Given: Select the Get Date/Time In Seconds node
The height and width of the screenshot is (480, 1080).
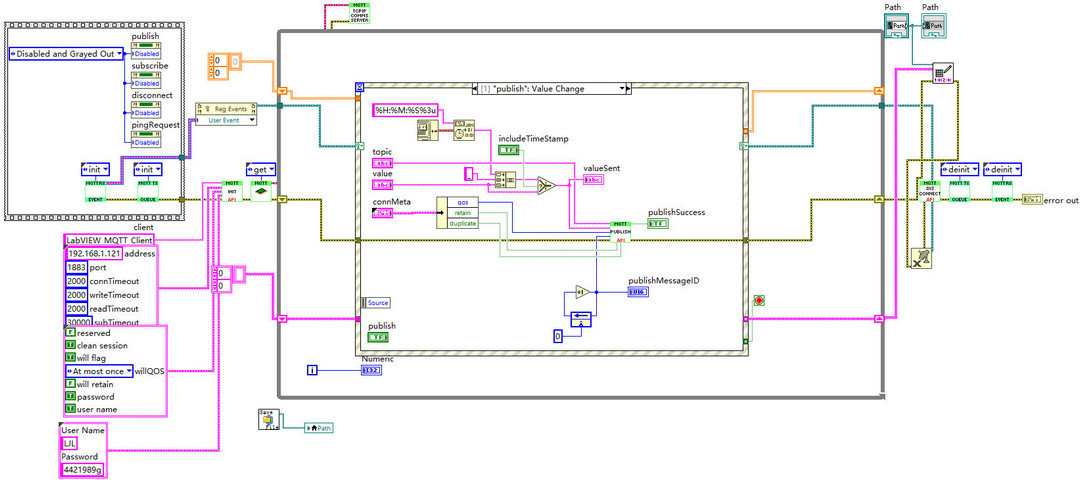Looking at the screenshot, I should [x=428, y=129].
